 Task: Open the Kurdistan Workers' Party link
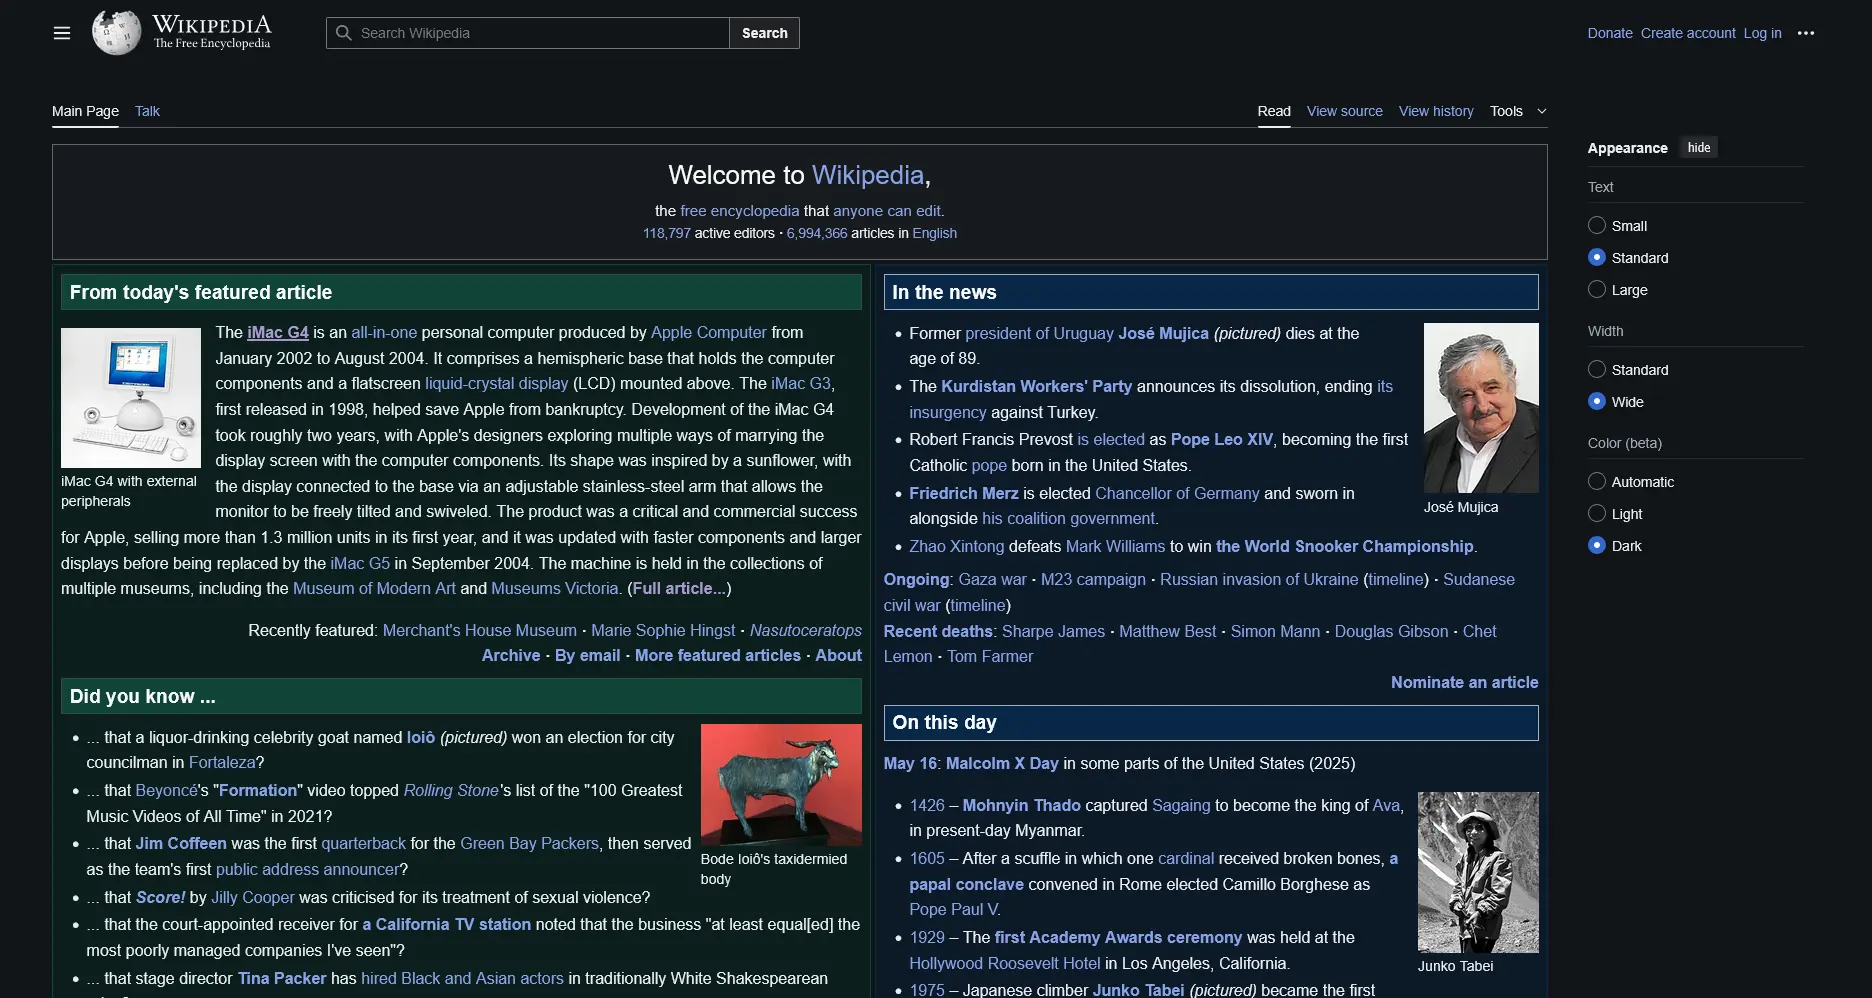[1036, 387]
